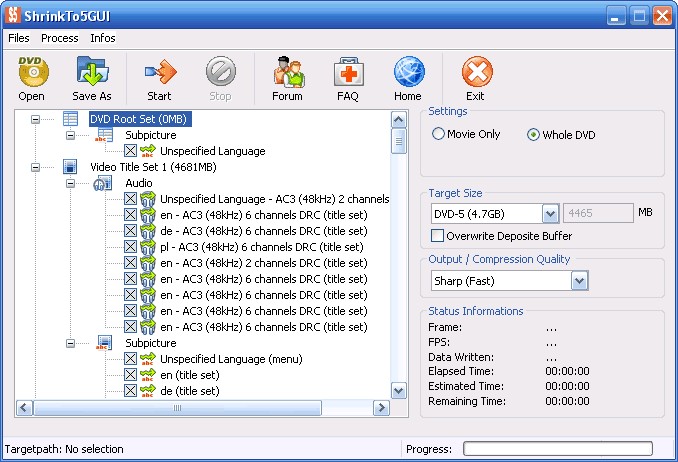Screen dimensions: 678x462
Task: Collapse the root set Subpicture node
Action: pos(70,135)
